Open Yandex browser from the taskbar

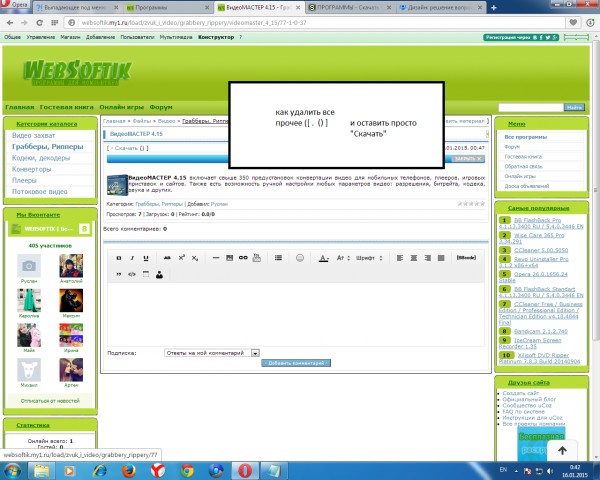(158, 471)
